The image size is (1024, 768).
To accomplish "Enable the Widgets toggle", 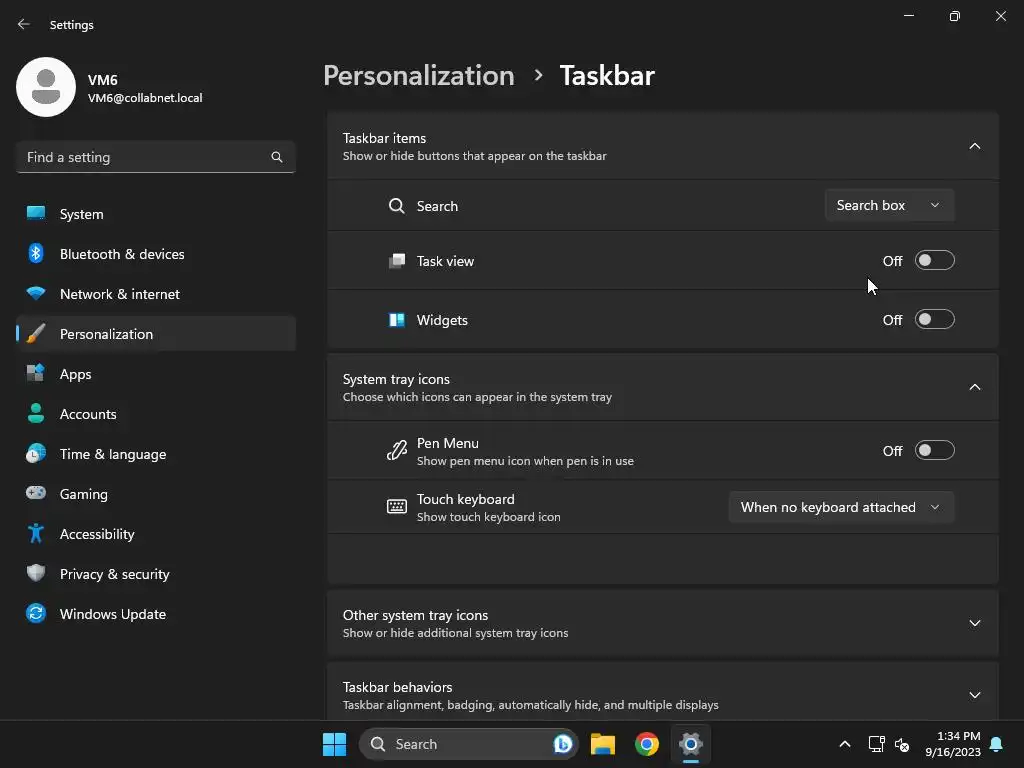I will coord(935,319).
